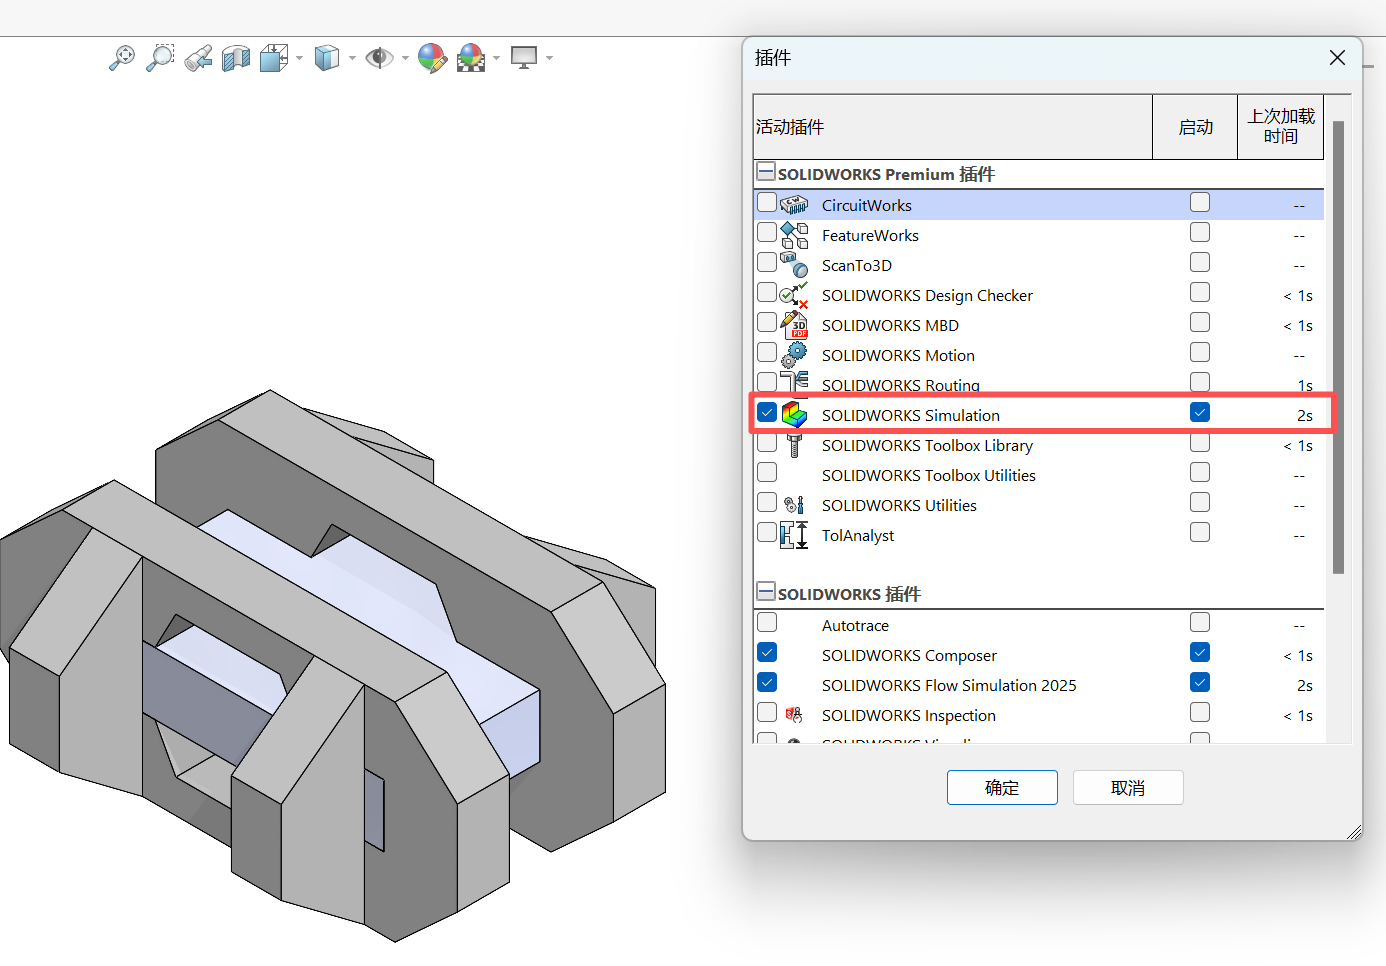1386x966 pixels.
Task: Click the 活动插件 column header
Action: (x=953, y=127)
